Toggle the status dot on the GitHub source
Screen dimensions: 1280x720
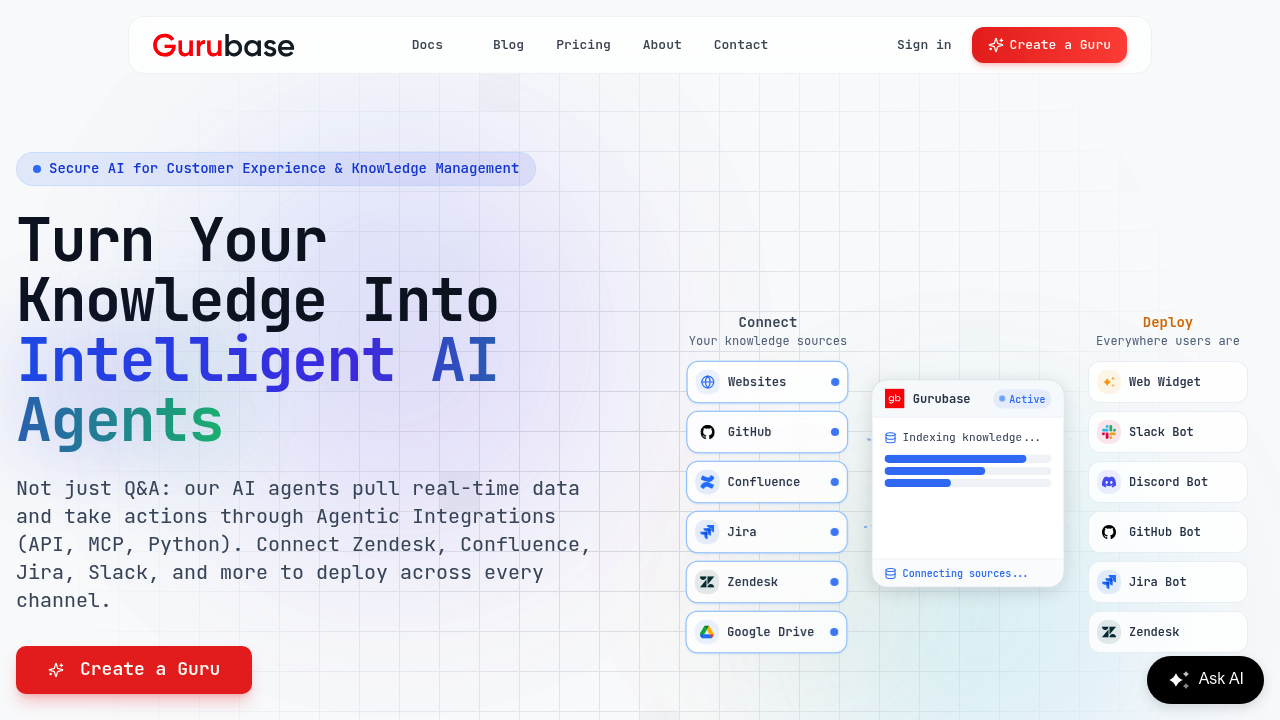click(834, 432)
